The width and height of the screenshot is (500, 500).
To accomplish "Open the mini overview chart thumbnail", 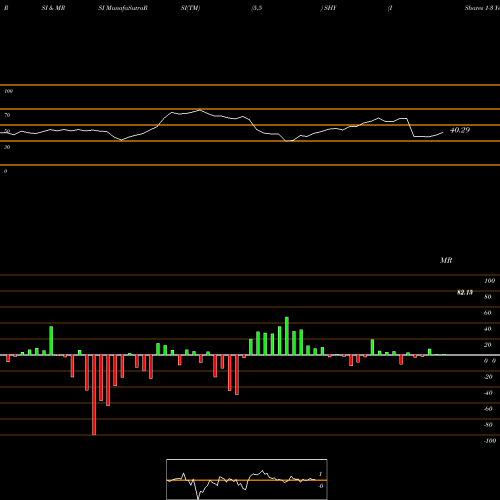I will (x=247, y=479).
